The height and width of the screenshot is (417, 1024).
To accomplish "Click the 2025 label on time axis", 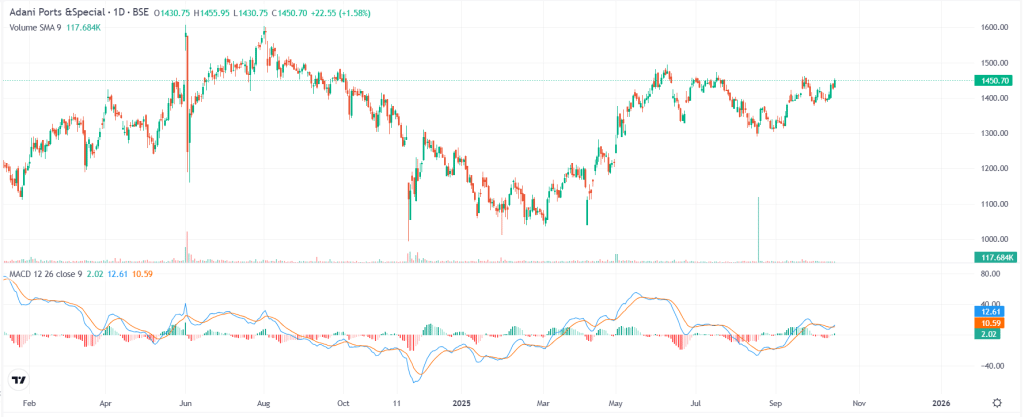I will coord(463,403).
